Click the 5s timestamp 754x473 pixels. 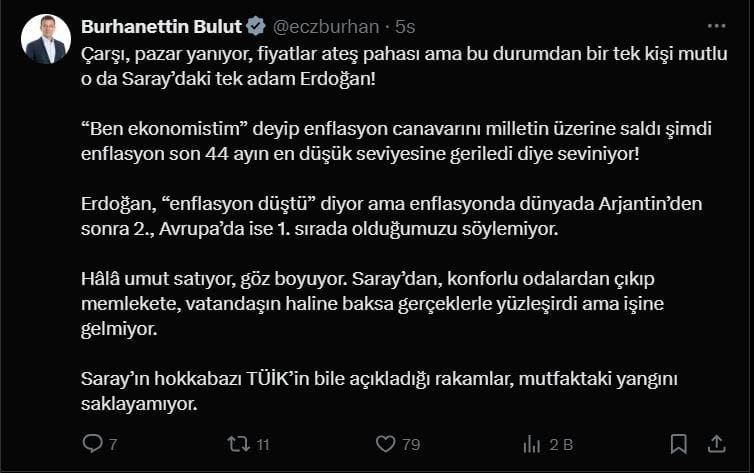pos(405,26)
